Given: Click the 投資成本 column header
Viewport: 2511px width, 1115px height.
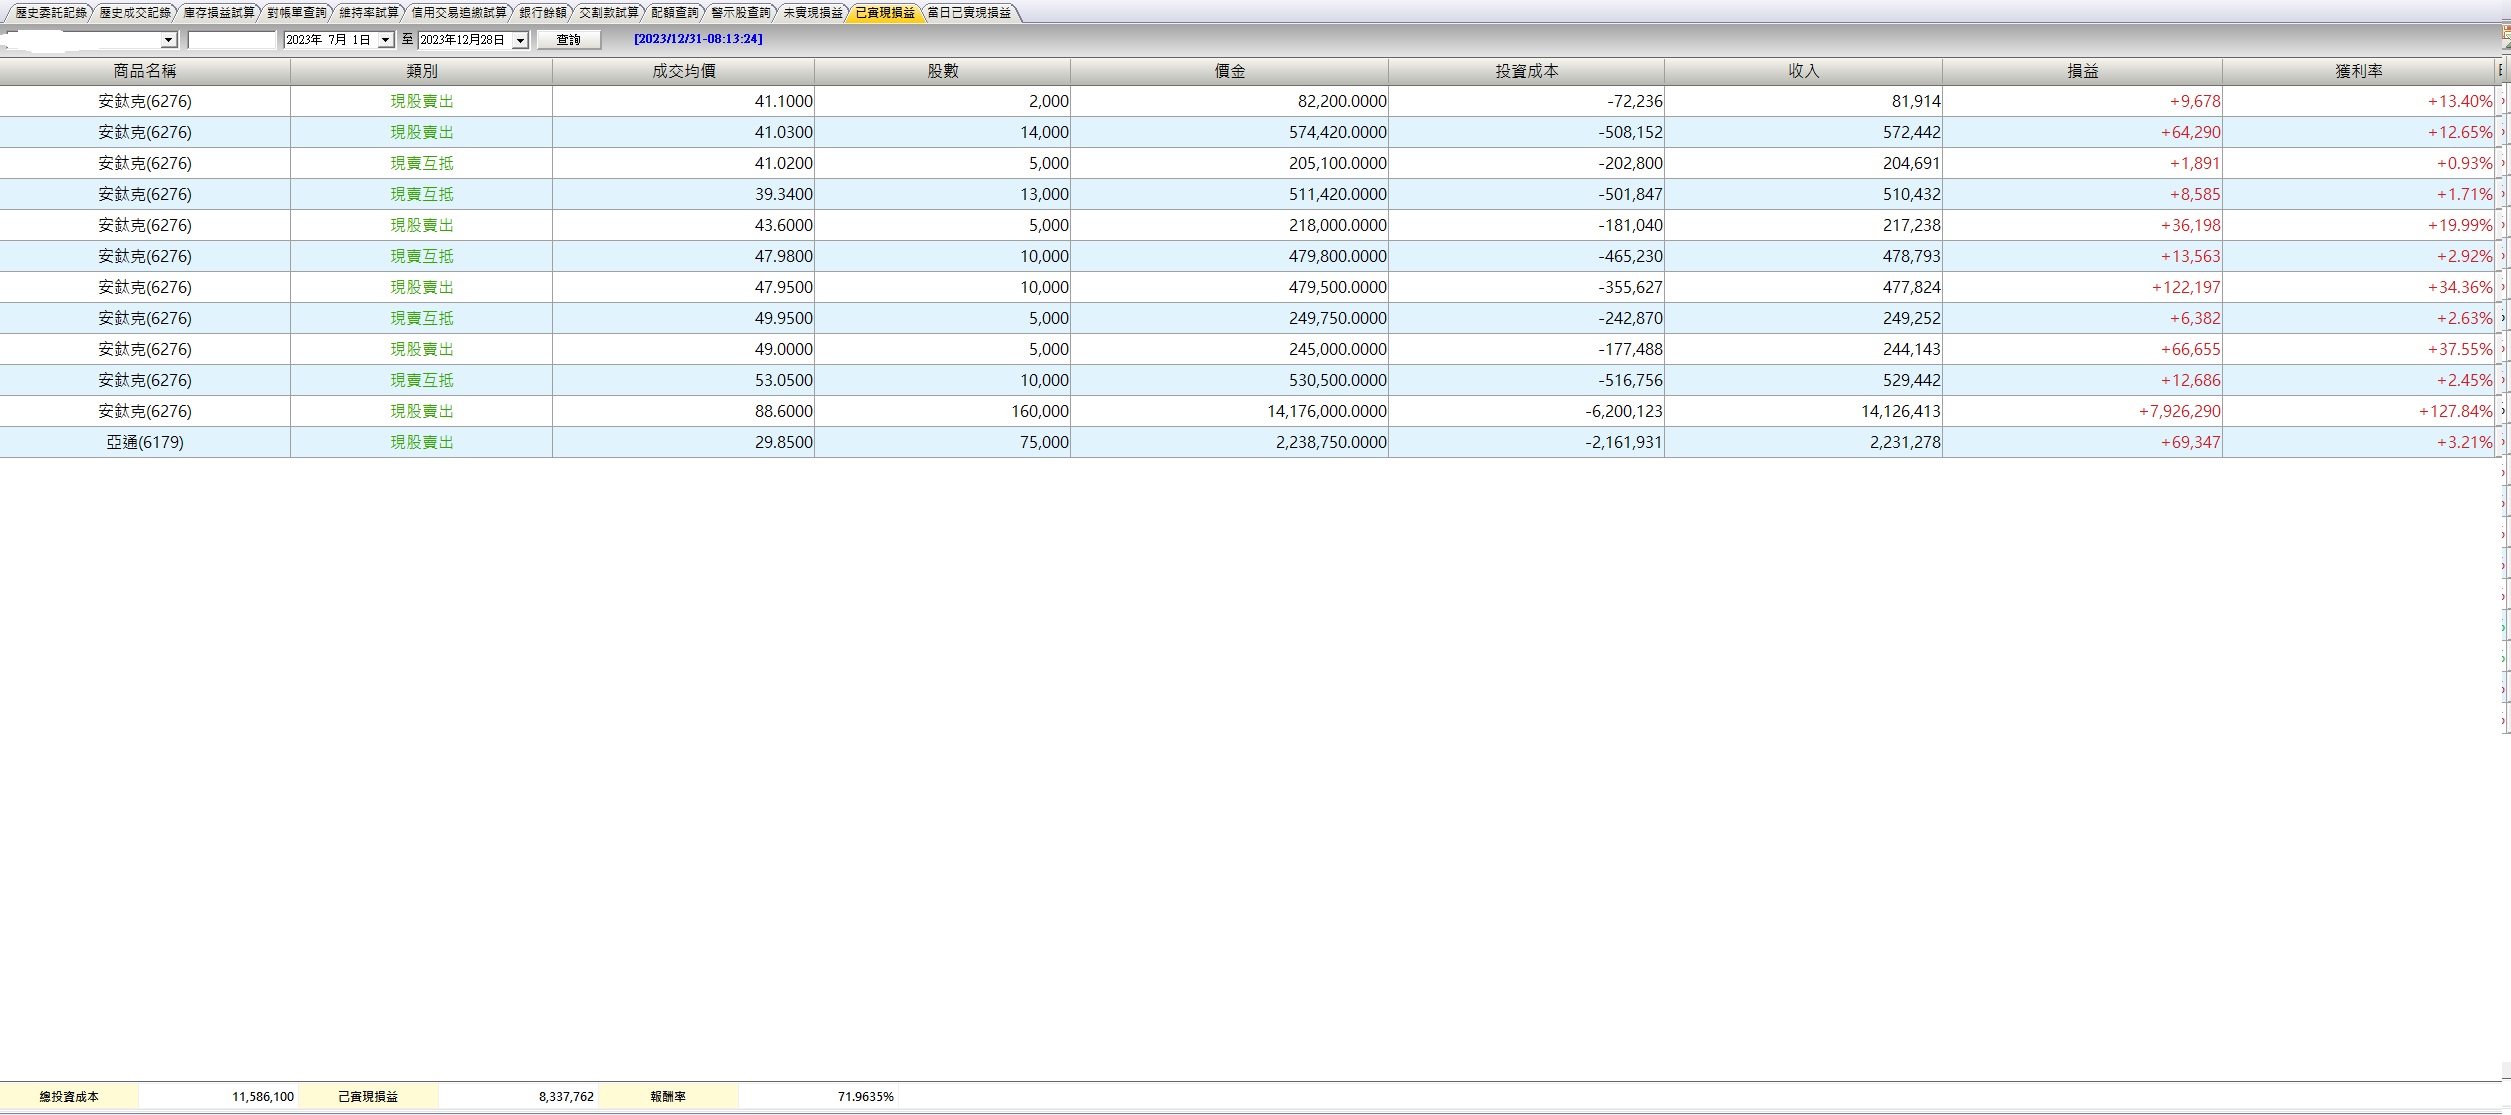Looking at the screenshot, I should coord(1526,71).
